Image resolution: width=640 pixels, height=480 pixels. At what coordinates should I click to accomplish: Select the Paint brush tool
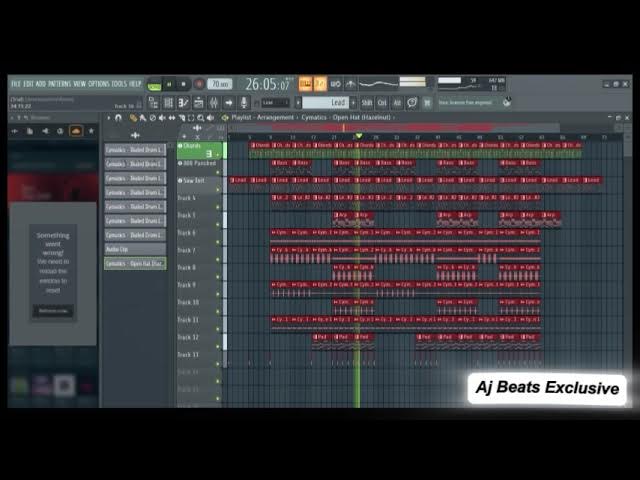coord(142,118)
